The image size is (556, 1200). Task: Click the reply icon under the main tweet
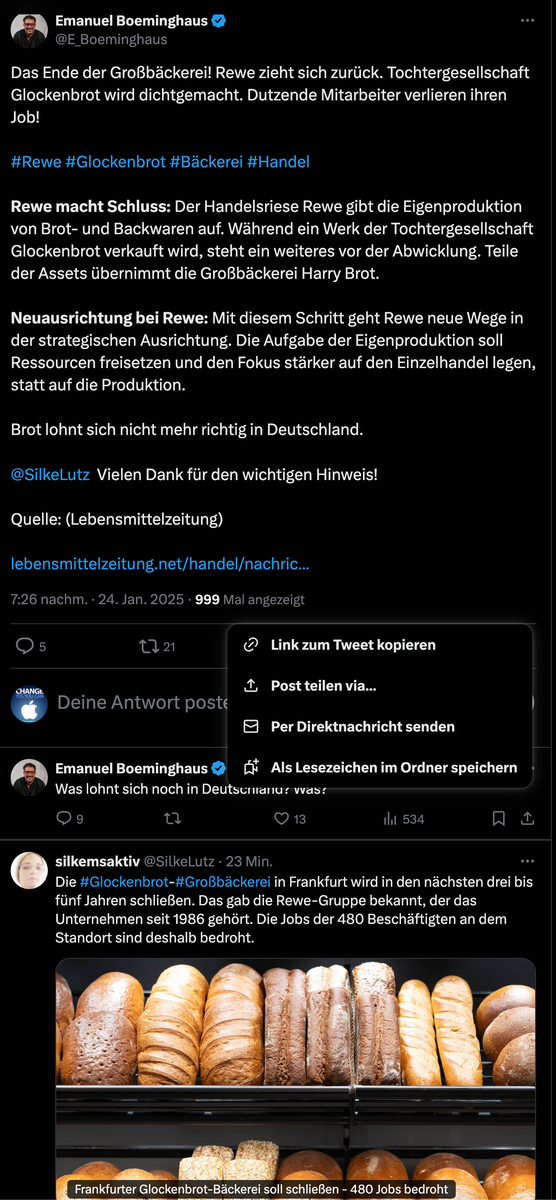[x=25, y=646]
